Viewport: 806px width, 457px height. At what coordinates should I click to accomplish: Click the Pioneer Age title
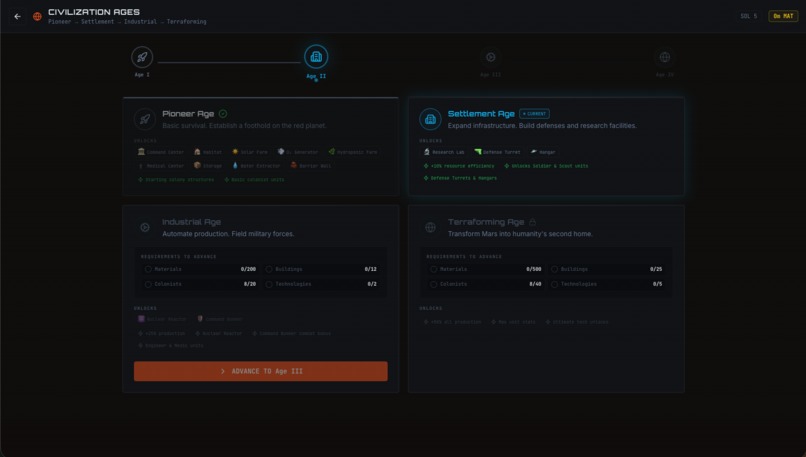point(188,114)
